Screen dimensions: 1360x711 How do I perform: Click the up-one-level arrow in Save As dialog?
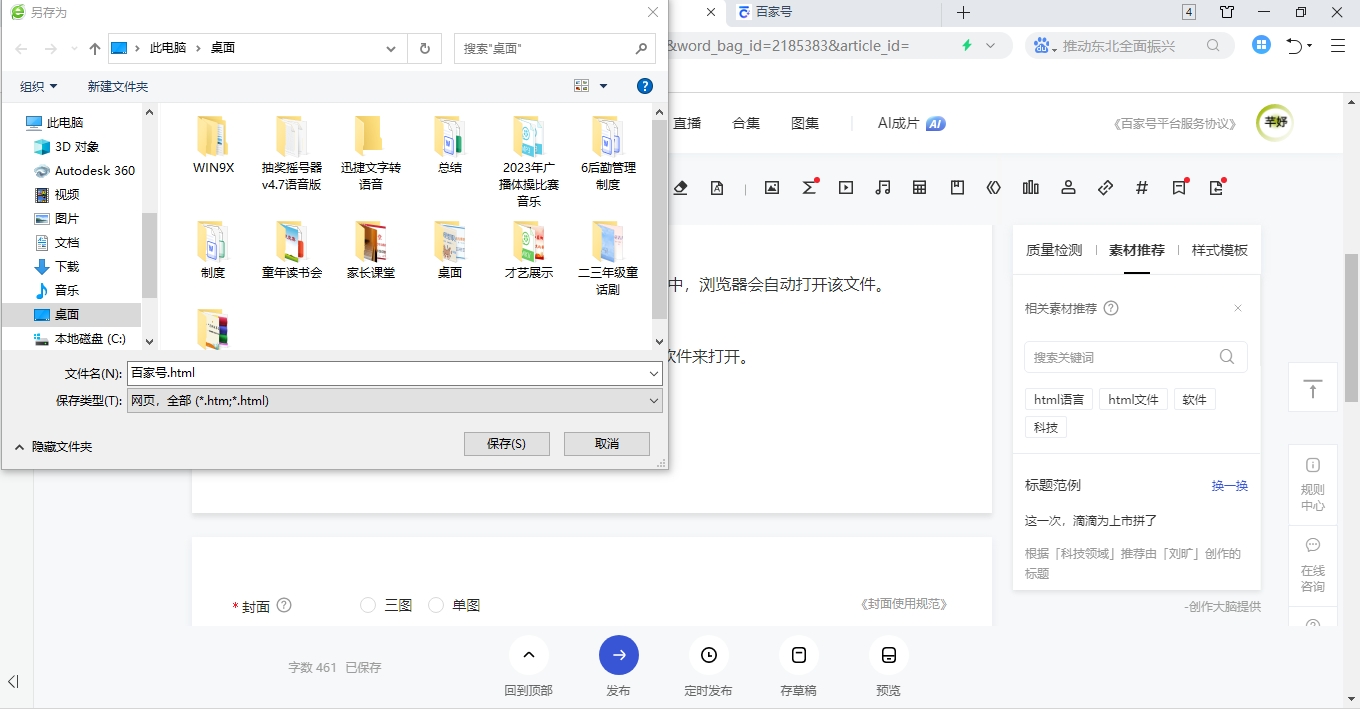pos(95,48)
